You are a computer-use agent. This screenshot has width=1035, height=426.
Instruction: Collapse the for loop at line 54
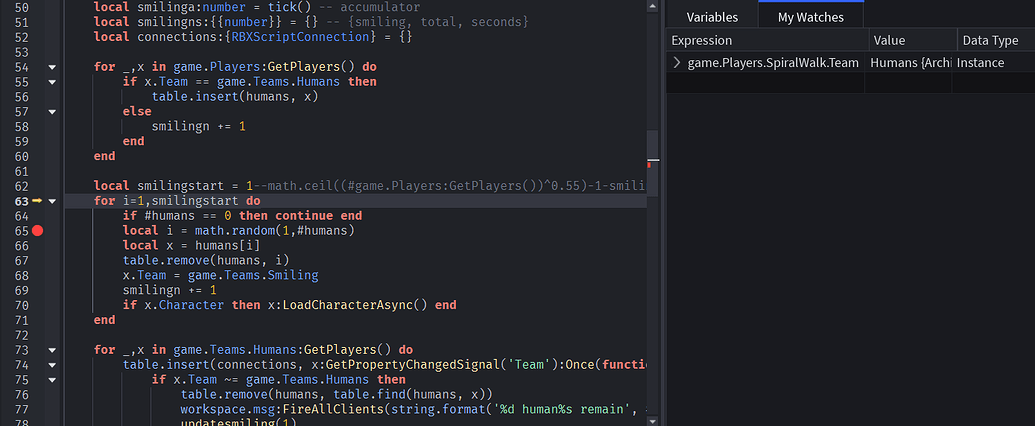click(52, 67)
